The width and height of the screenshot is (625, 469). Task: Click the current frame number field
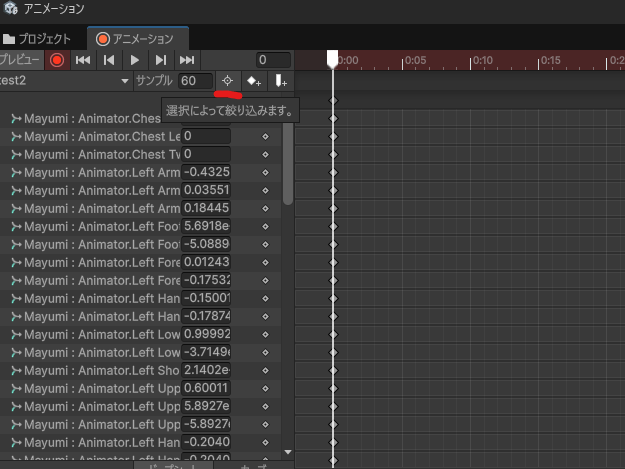[x=272, y=60]
